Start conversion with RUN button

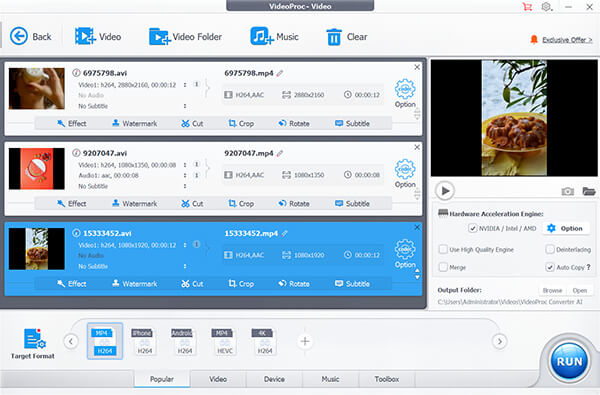[x=569, y=361]
